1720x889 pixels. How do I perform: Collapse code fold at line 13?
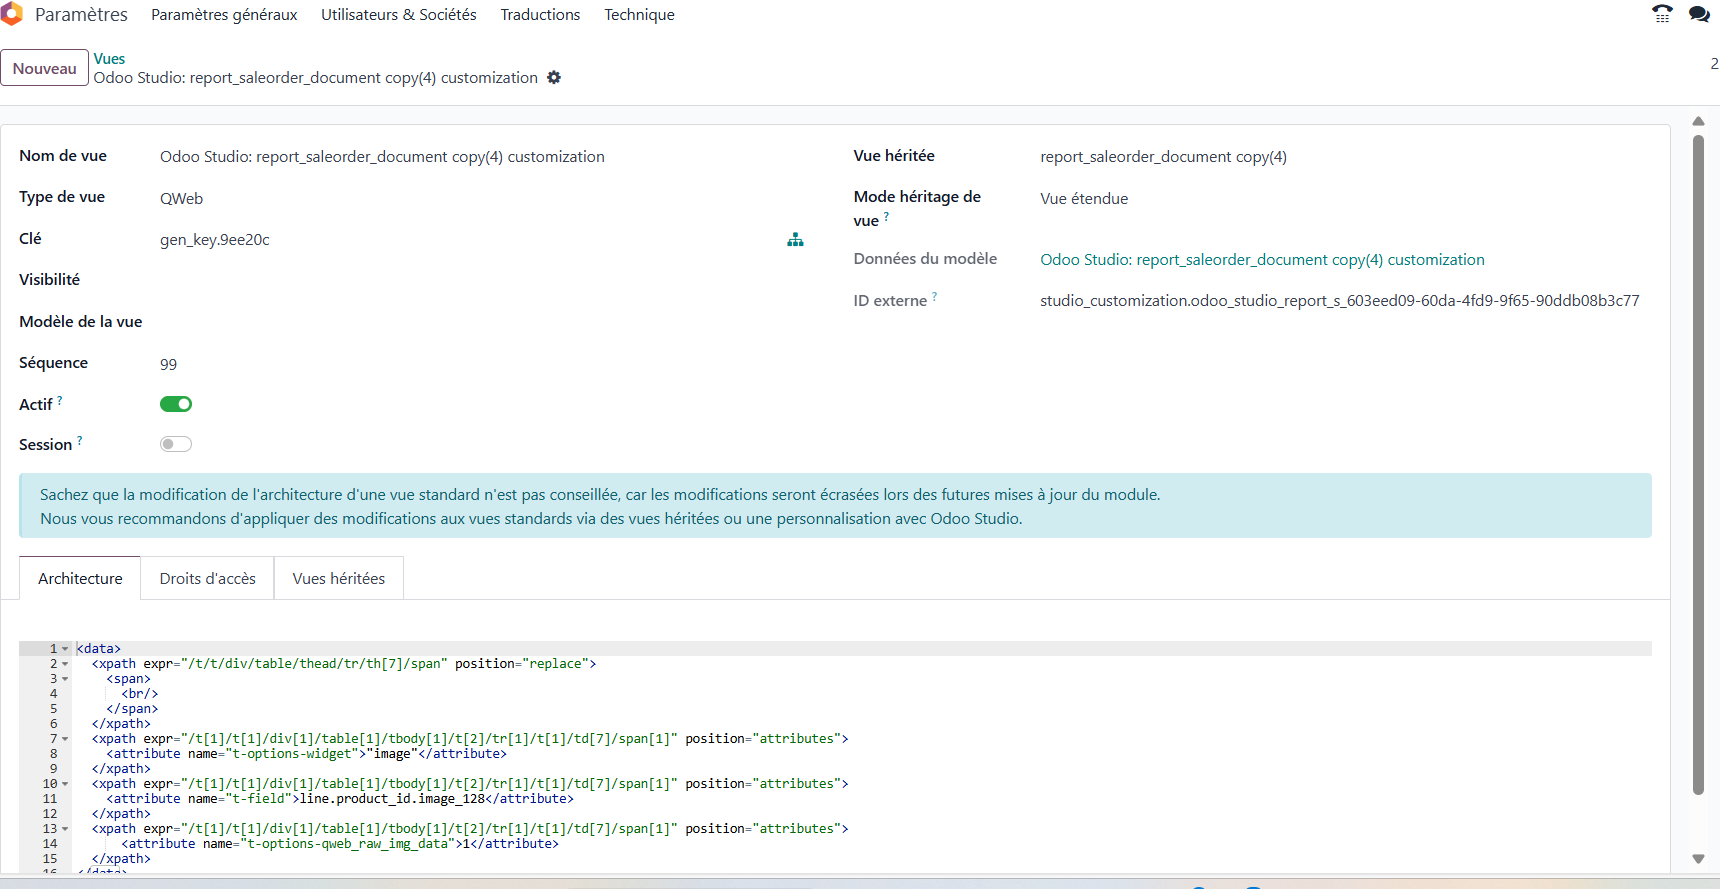tap(65, 829)
